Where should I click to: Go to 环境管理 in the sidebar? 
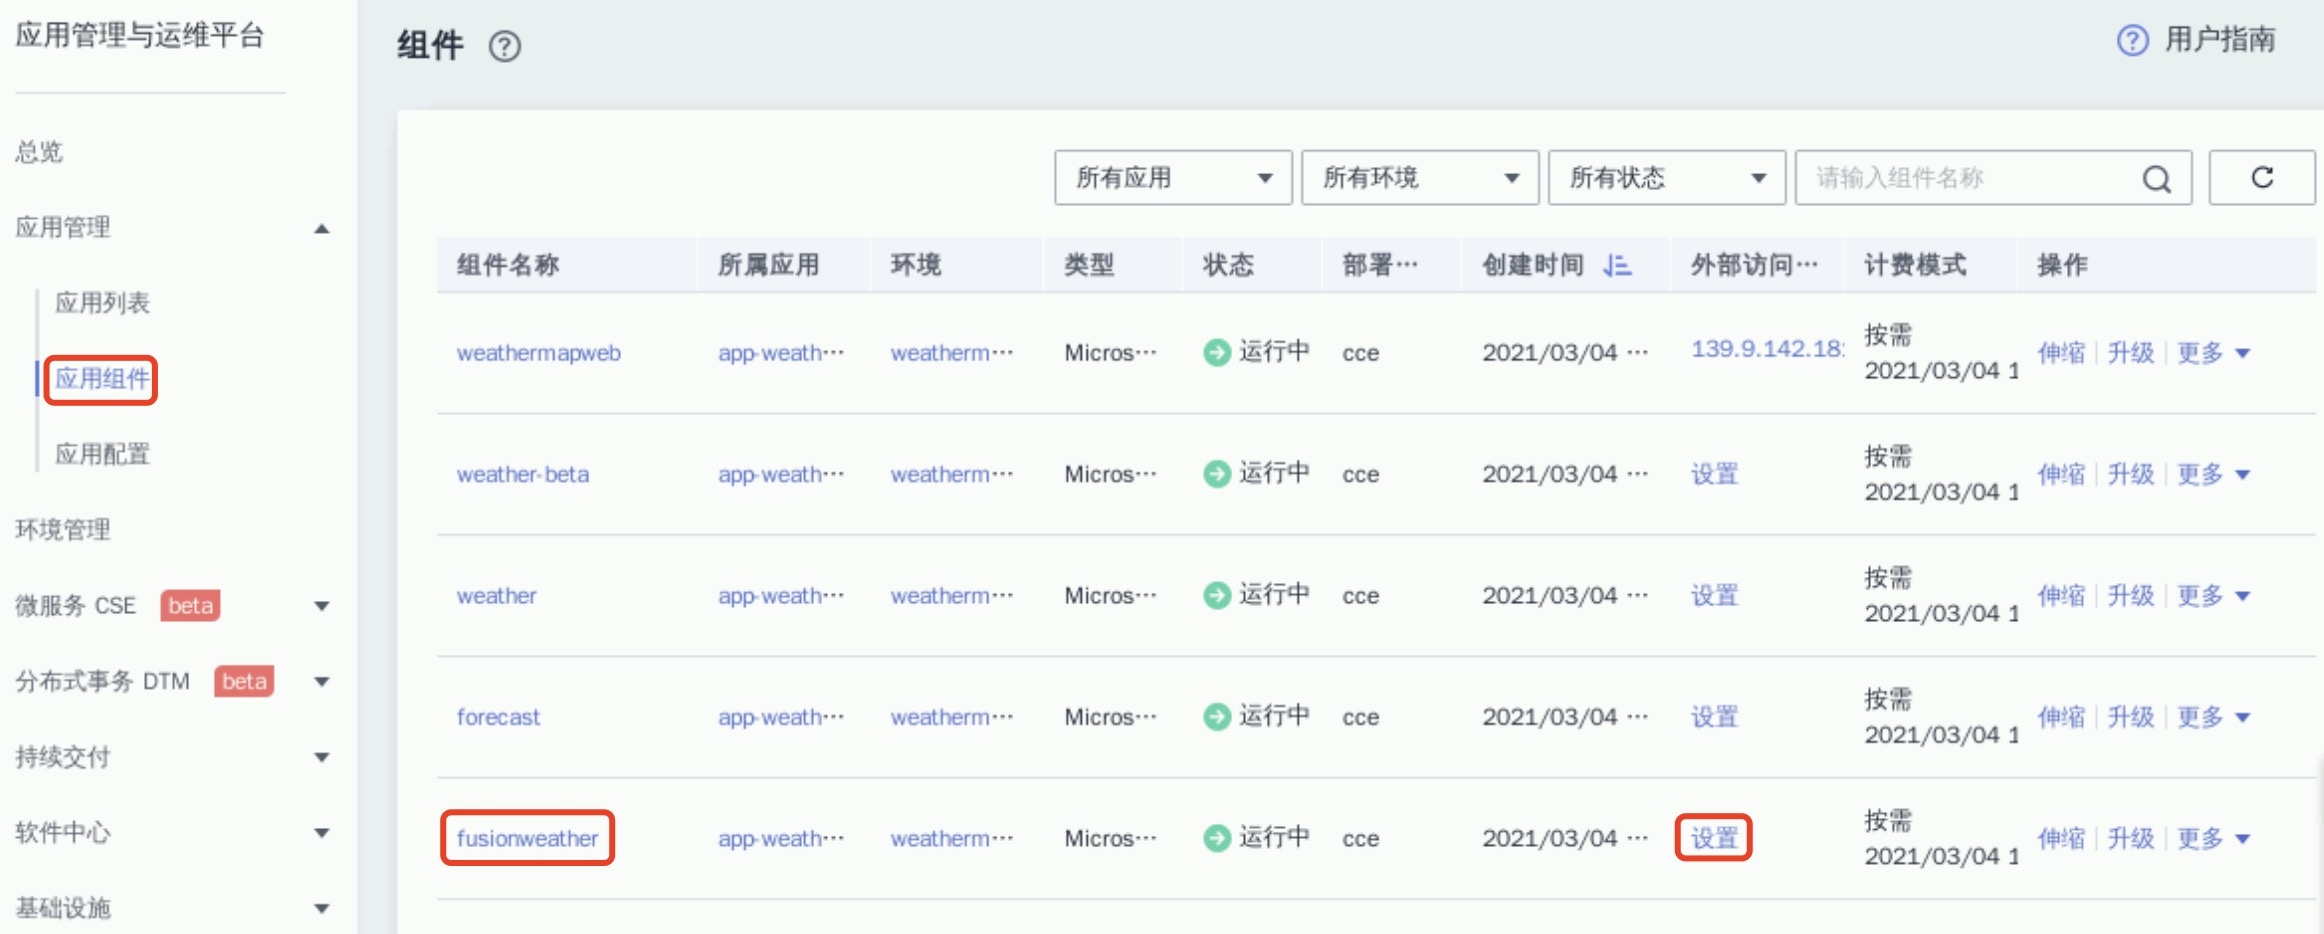coord(63,530)
